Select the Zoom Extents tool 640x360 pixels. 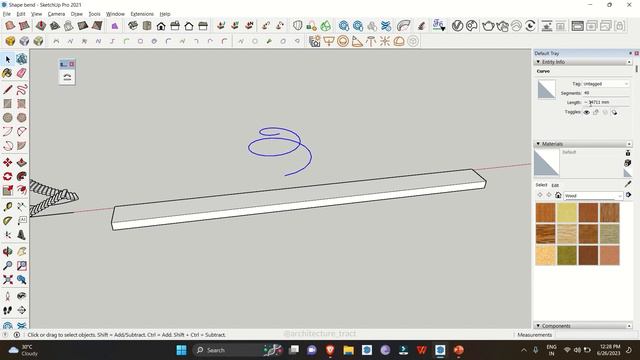pyautogui.click(x=8, y=280)
